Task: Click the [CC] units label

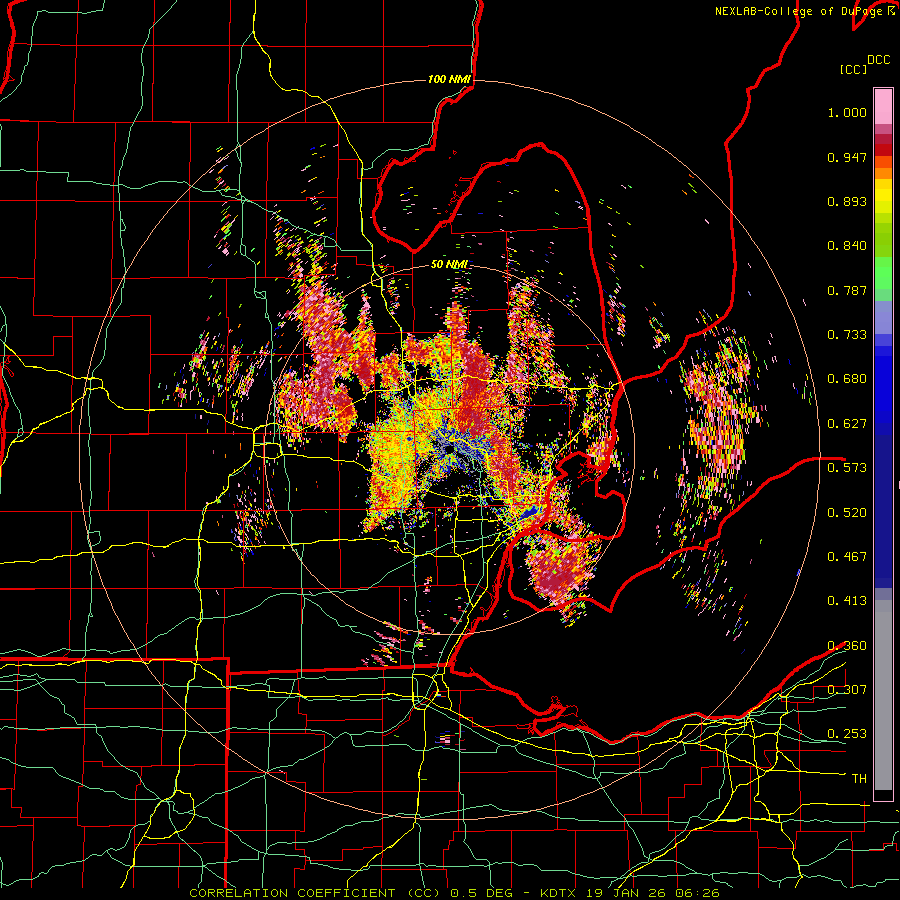Action: tap(854, 69)
